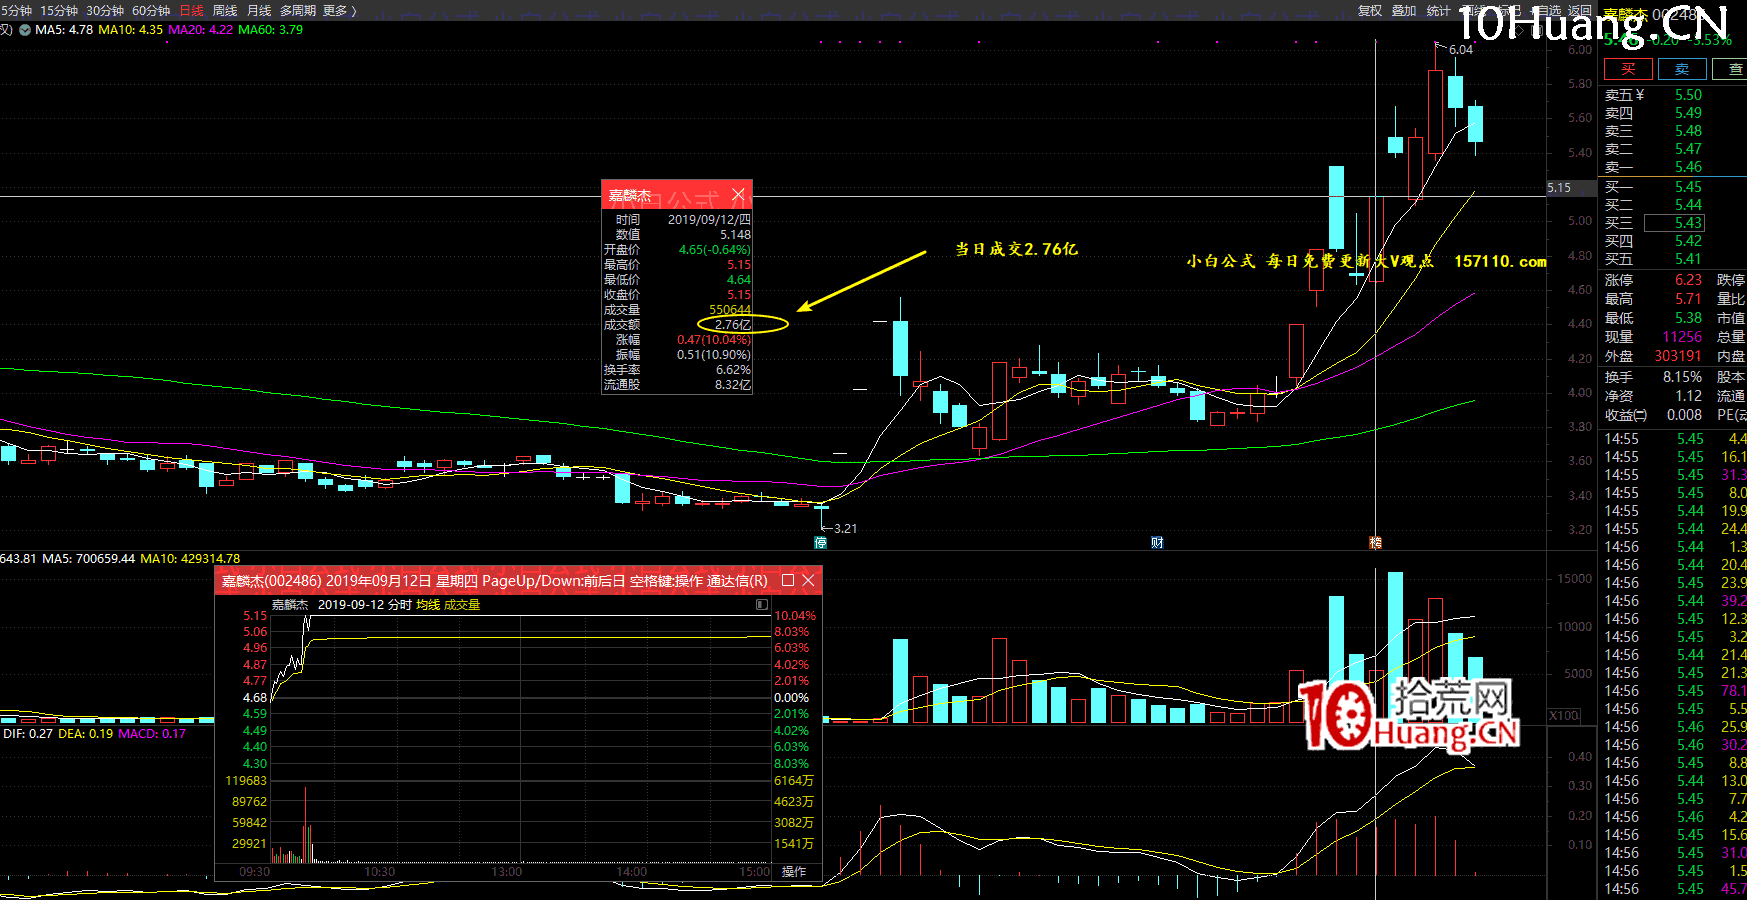The width and height of the screenshot is (1747, 900).
Task: Click the 叠加 overlay menu item
Action: [x=1404, y=10]
